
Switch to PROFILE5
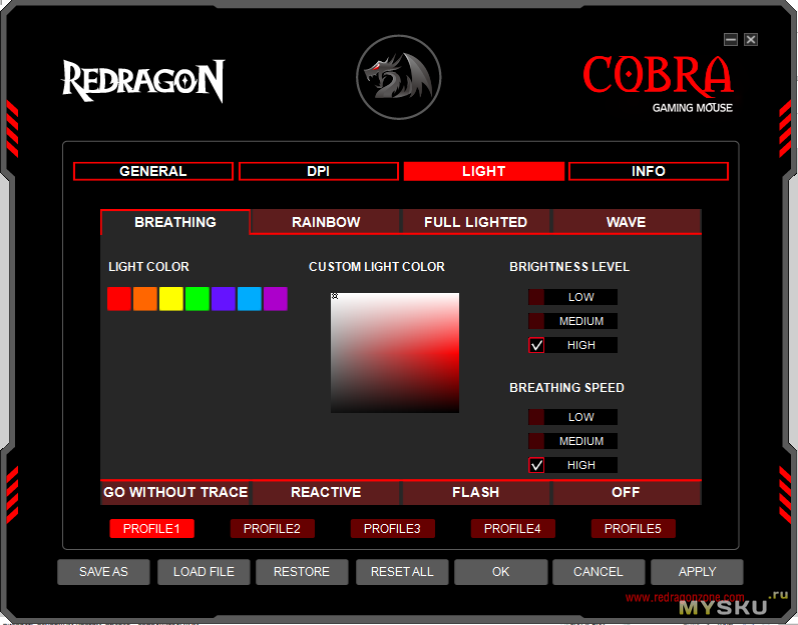633,528
